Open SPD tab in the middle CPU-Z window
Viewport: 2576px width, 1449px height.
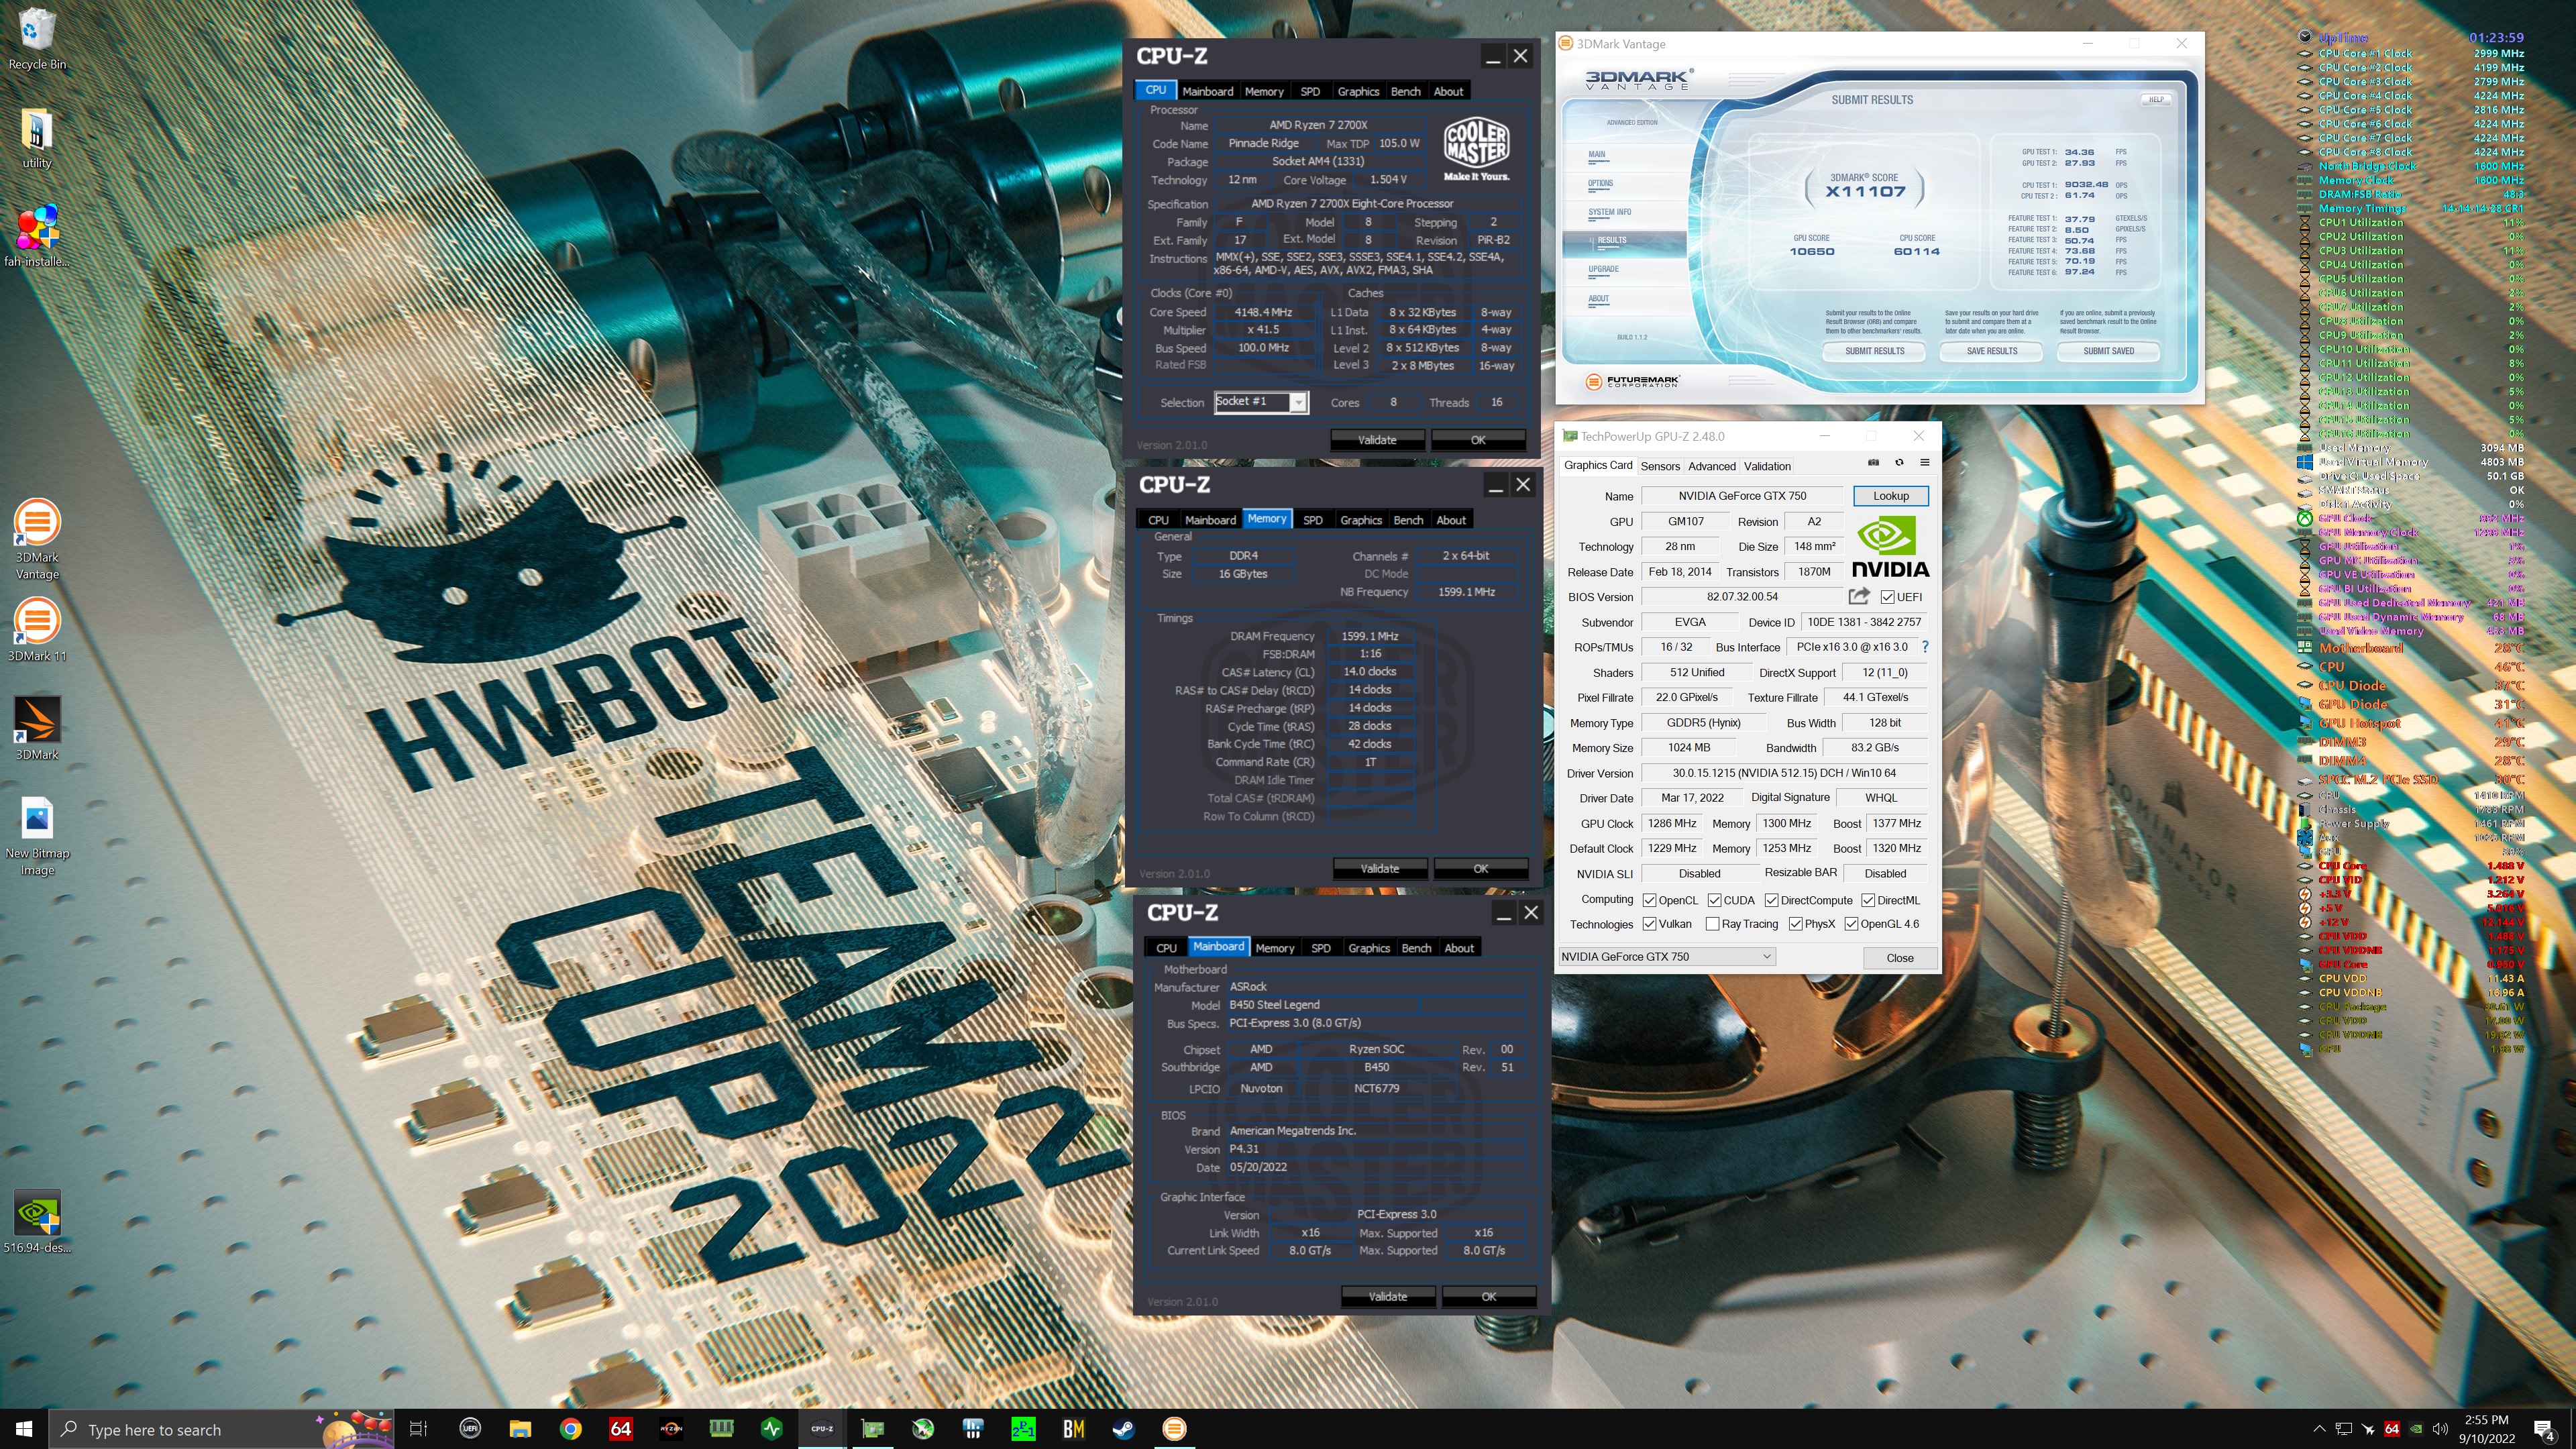[1313, 520]
